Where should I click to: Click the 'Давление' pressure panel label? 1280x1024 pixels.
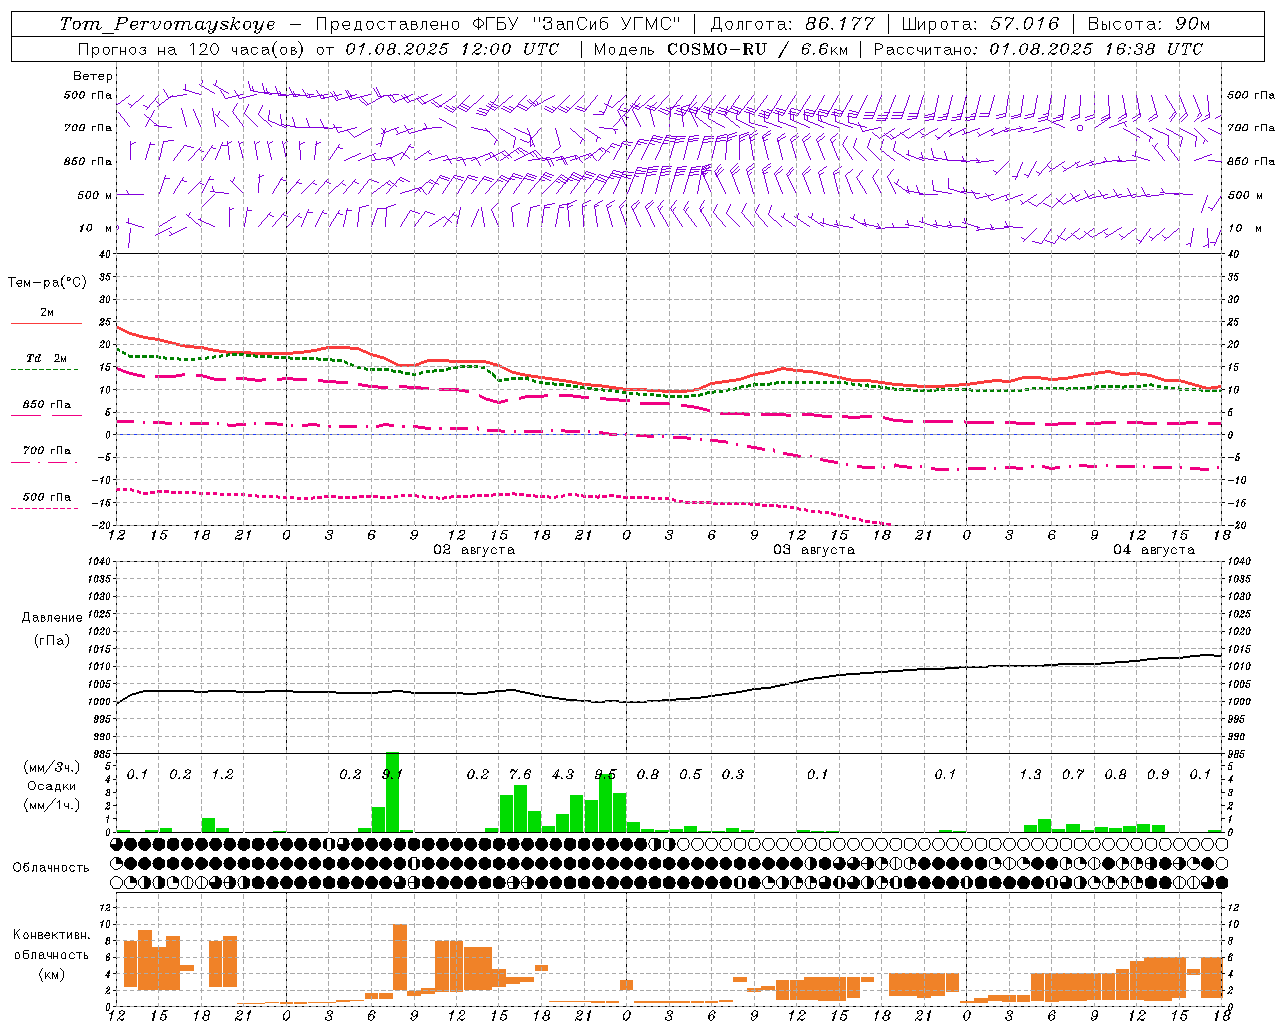[52, 618]
